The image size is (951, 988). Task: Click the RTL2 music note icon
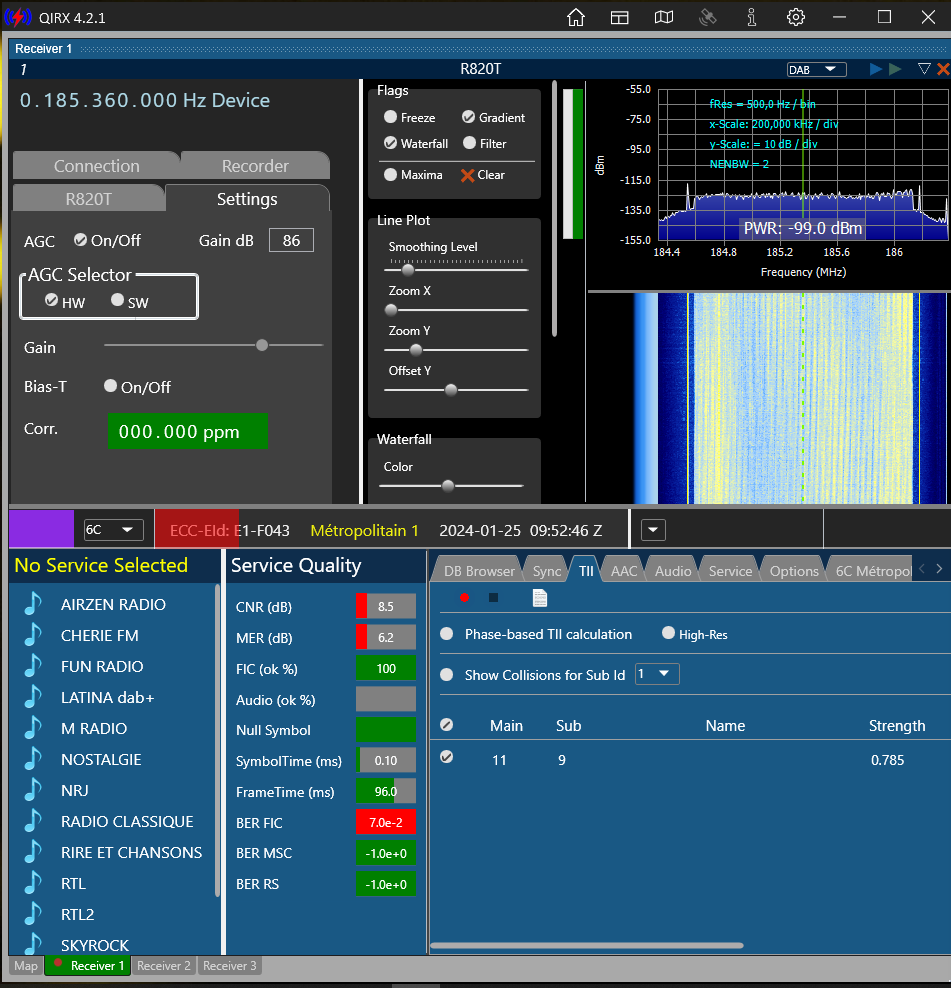coord(33,914)
